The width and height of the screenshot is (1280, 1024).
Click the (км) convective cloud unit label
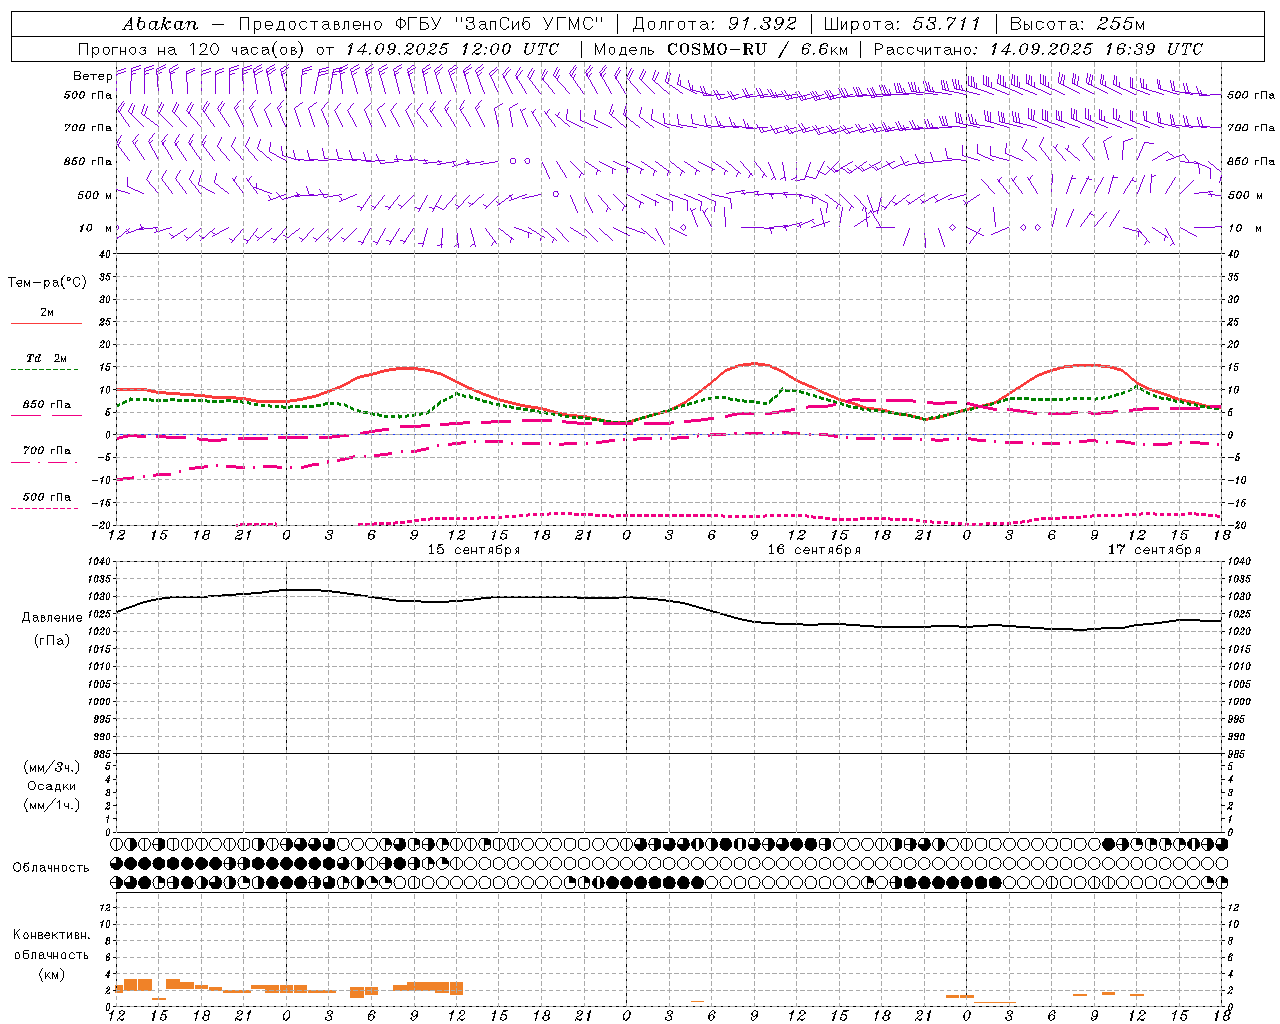coord(52,974)
